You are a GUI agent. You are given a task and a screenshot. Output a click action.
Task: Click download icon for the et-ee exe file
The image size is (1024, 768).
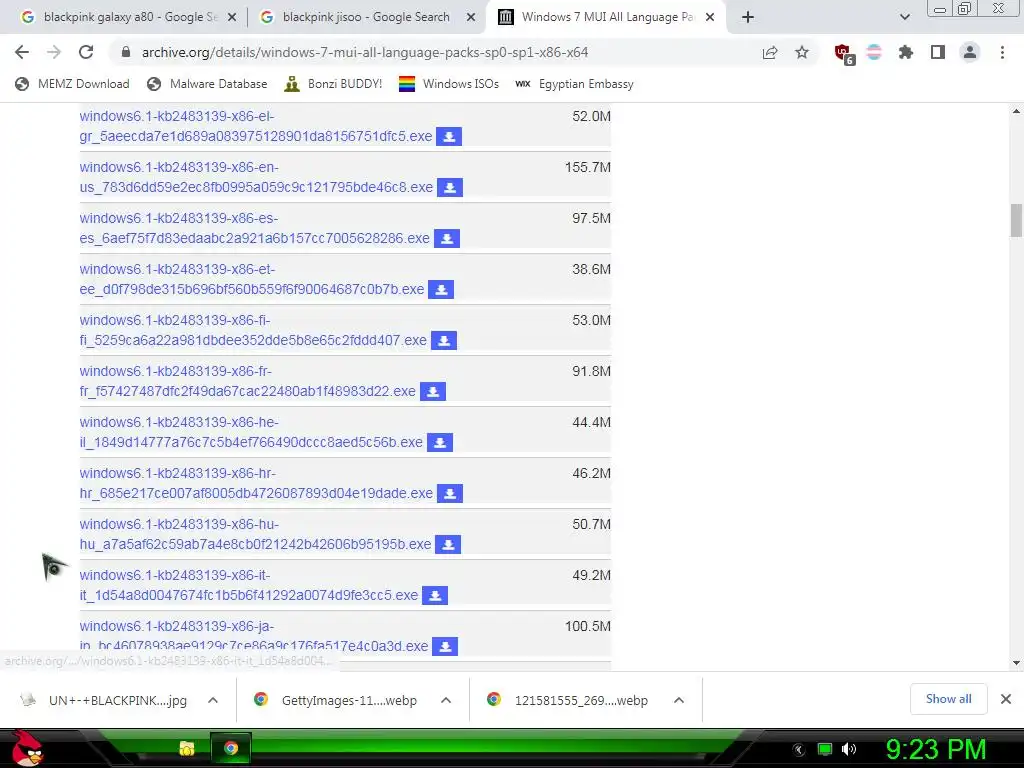coord(441,289)
